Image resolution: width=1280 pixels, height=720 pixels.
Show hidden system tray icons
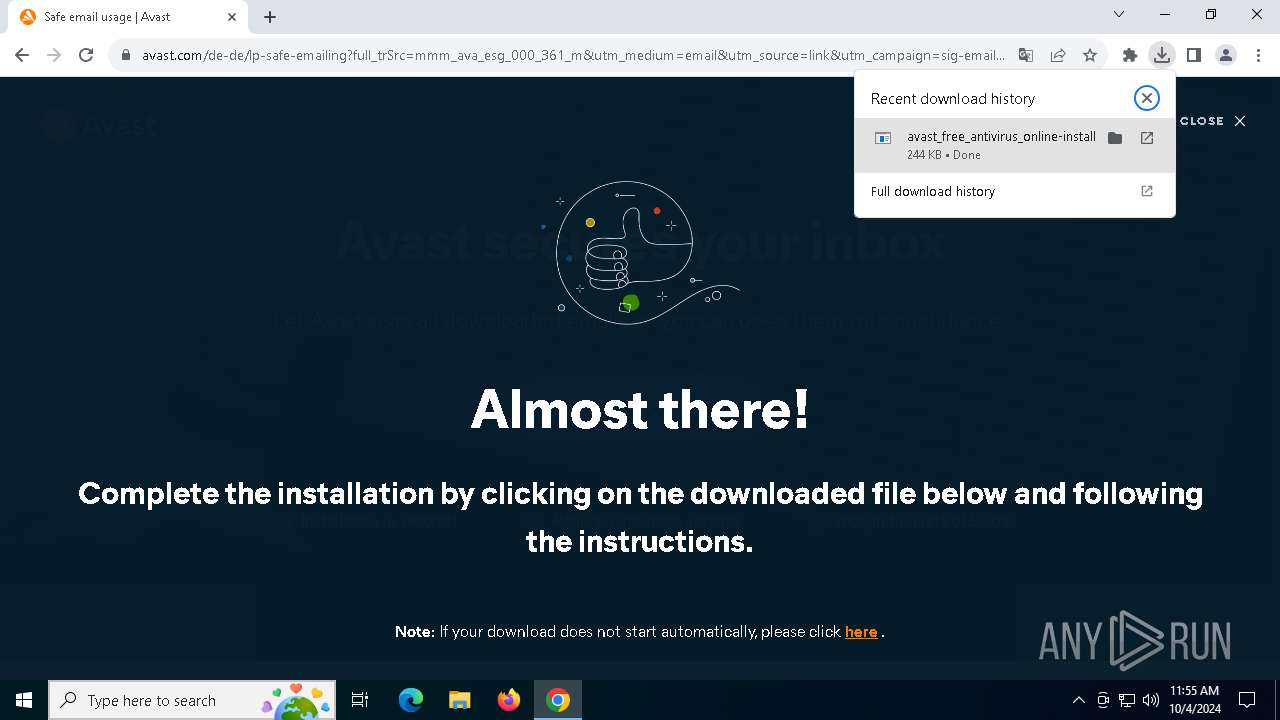click(x=1078, y=700)
